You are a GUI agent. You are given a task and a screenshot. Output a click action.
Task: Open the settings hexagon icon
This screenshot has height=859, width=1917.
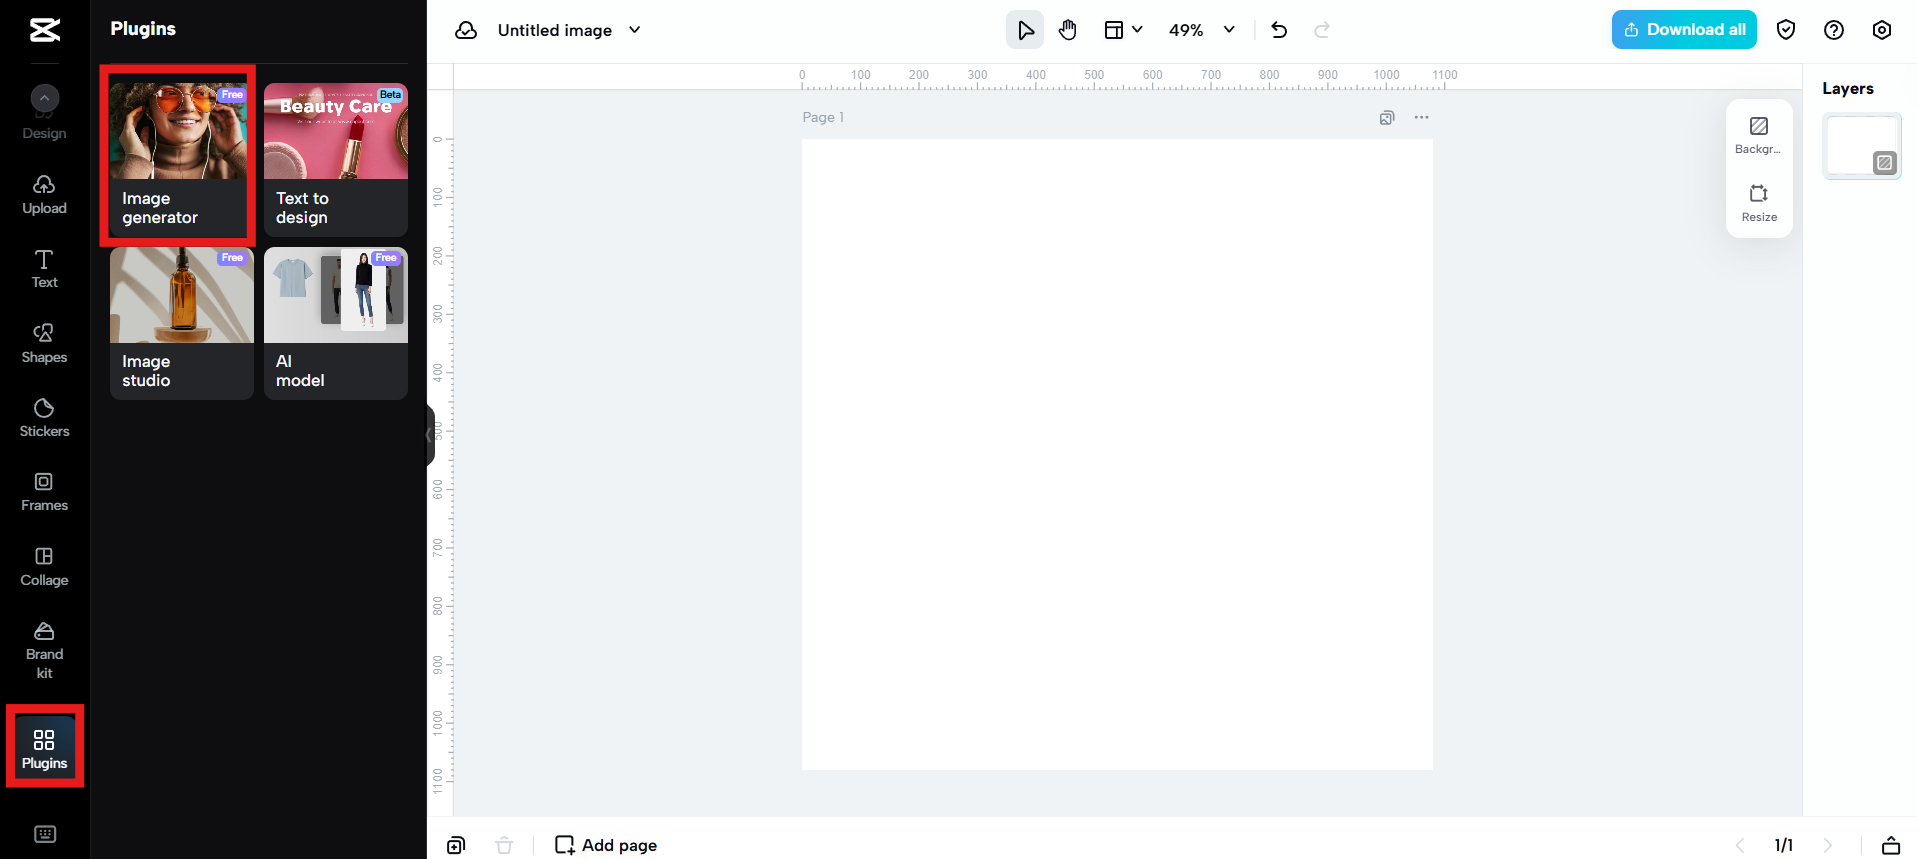point(1882,30)
